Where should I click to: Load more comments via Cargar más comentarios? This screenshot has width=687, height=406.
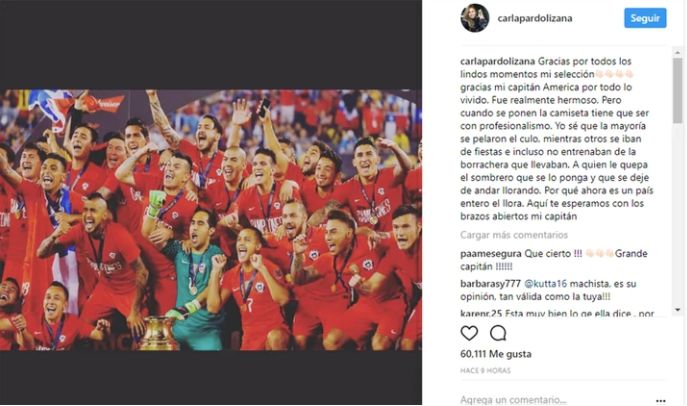(x=514, y=235)
